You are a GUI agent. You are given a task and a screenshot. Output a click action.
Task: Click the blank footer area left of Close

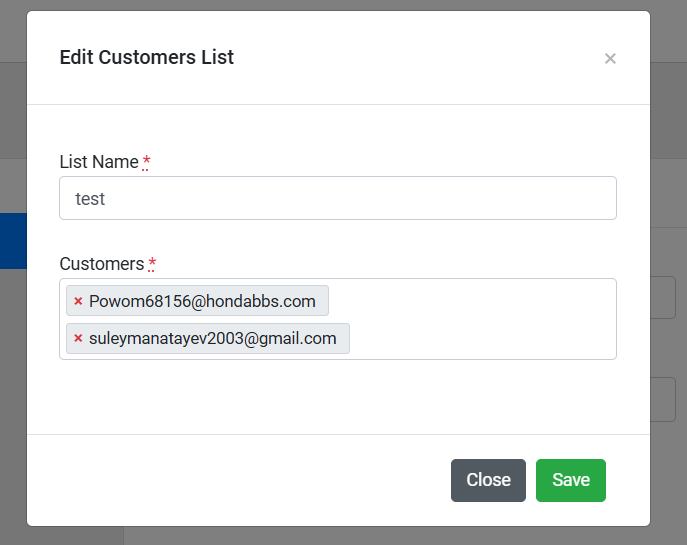pos(240,480)
